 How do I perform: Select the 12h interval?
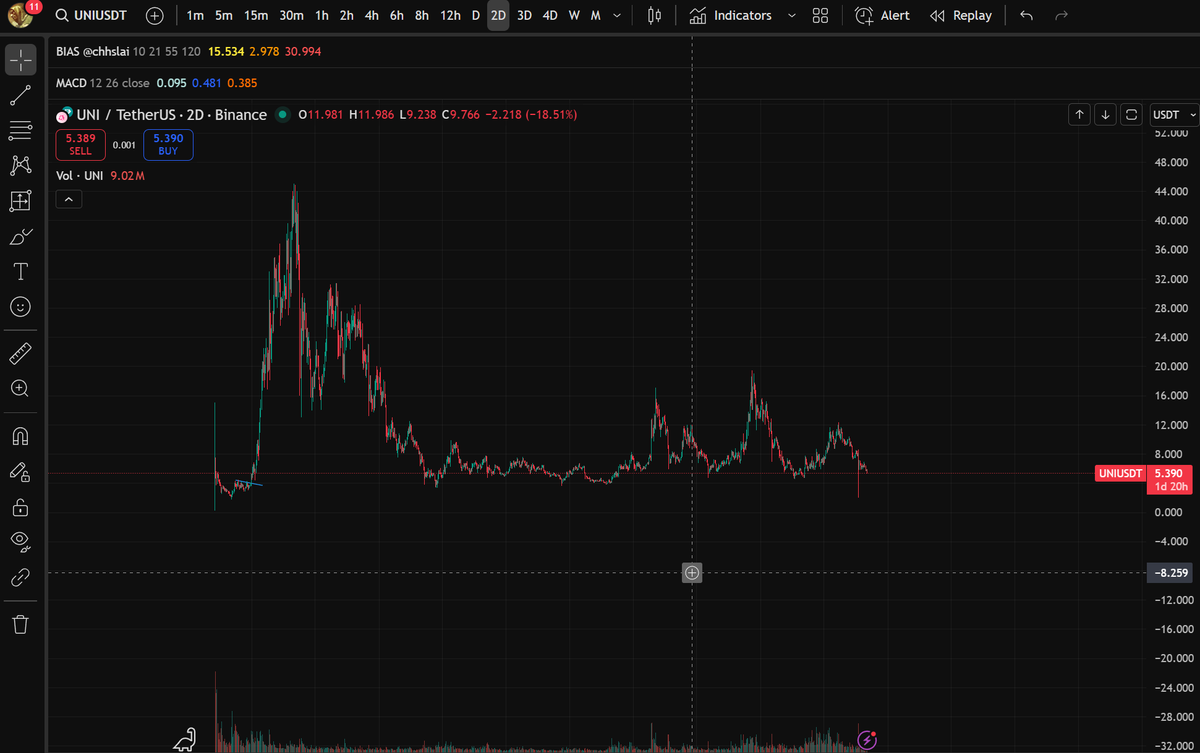coord(450,16)
